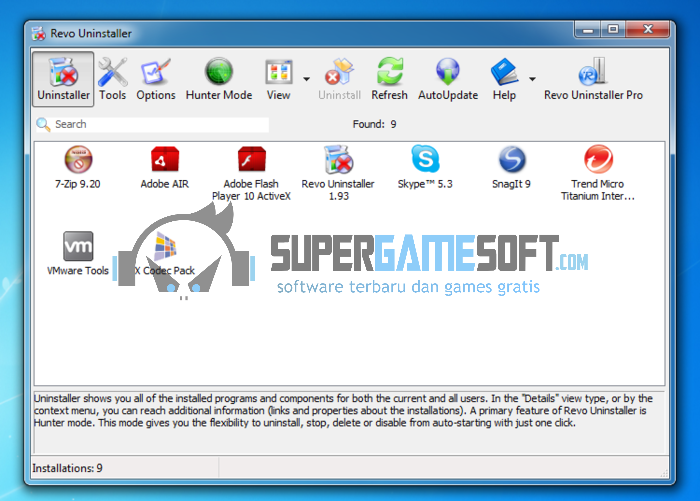The width and height of the screenshot is (700, 501).
Task: Click the window resize grip corner
Action: click(664, 473)
